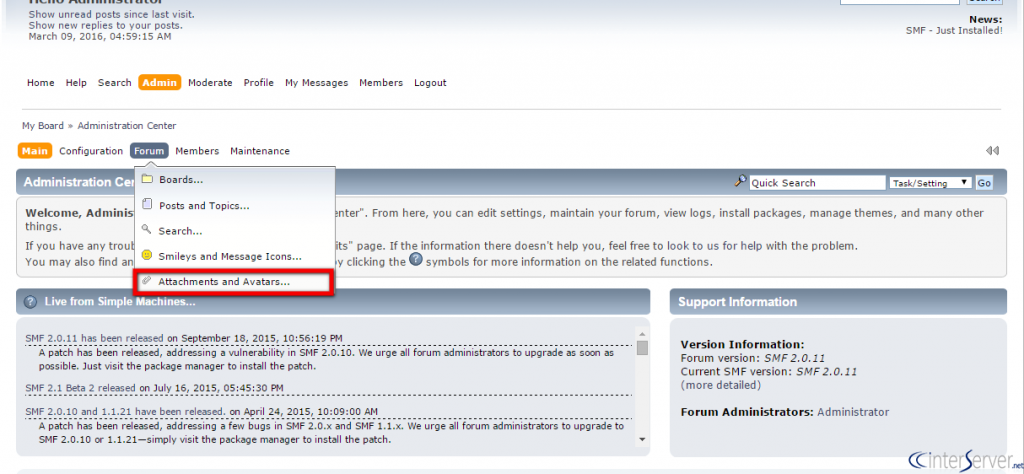The height and width of the screenshot is (474, 1024).
Task: Click the news scrollbar thumb
Action: click(642, 347)
